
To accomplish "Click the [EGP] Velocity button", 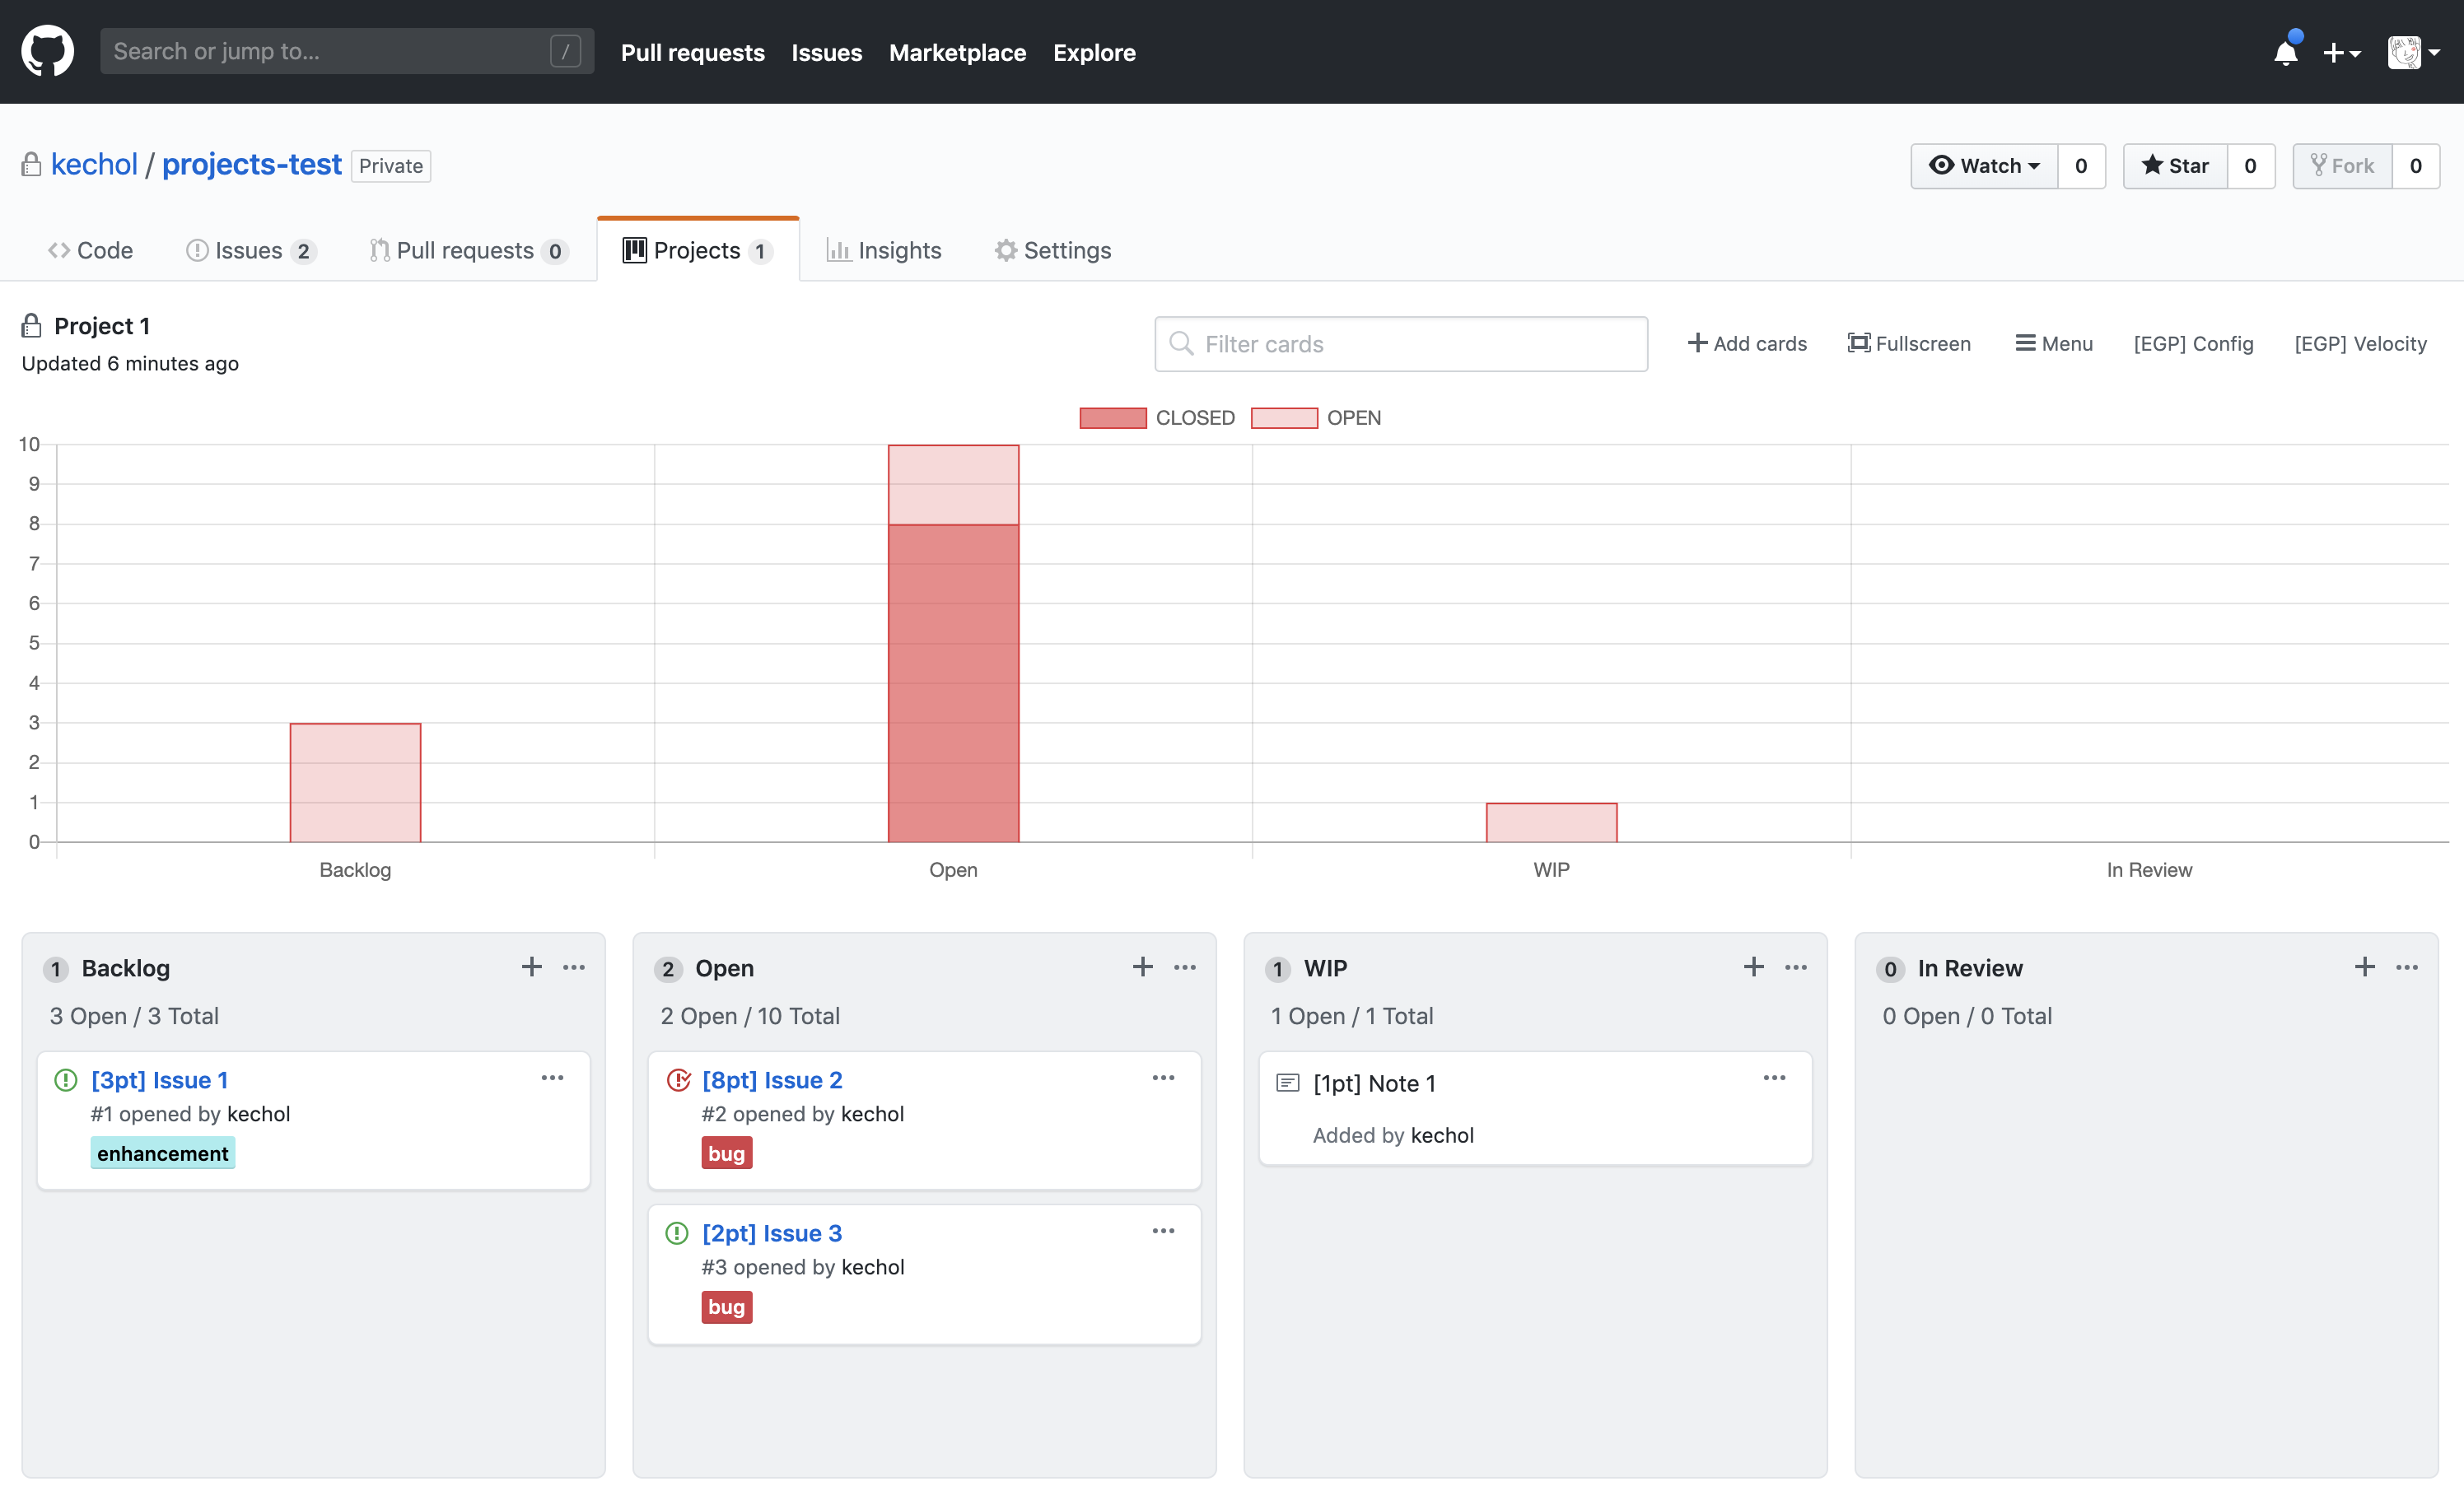I will point(2360,344).
